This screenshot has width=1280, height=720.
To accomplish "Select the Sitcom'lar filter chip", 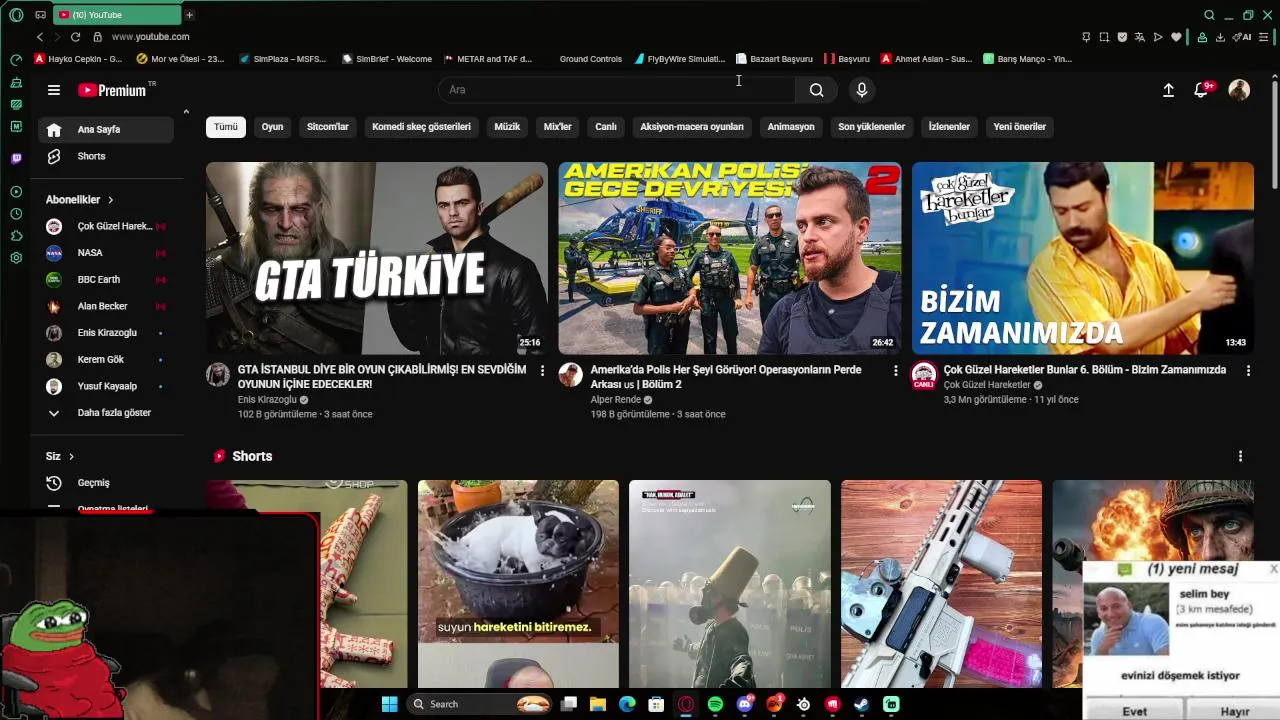I will [328, 127].
